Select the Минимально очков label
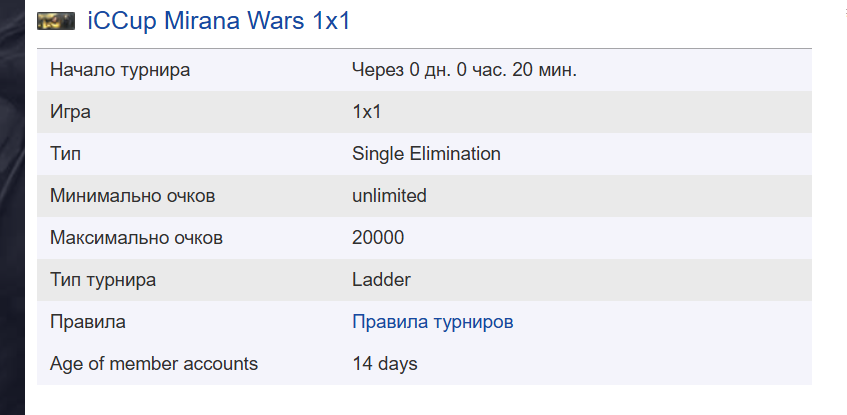The image size is (847, 415). click(x=132, y=196)
